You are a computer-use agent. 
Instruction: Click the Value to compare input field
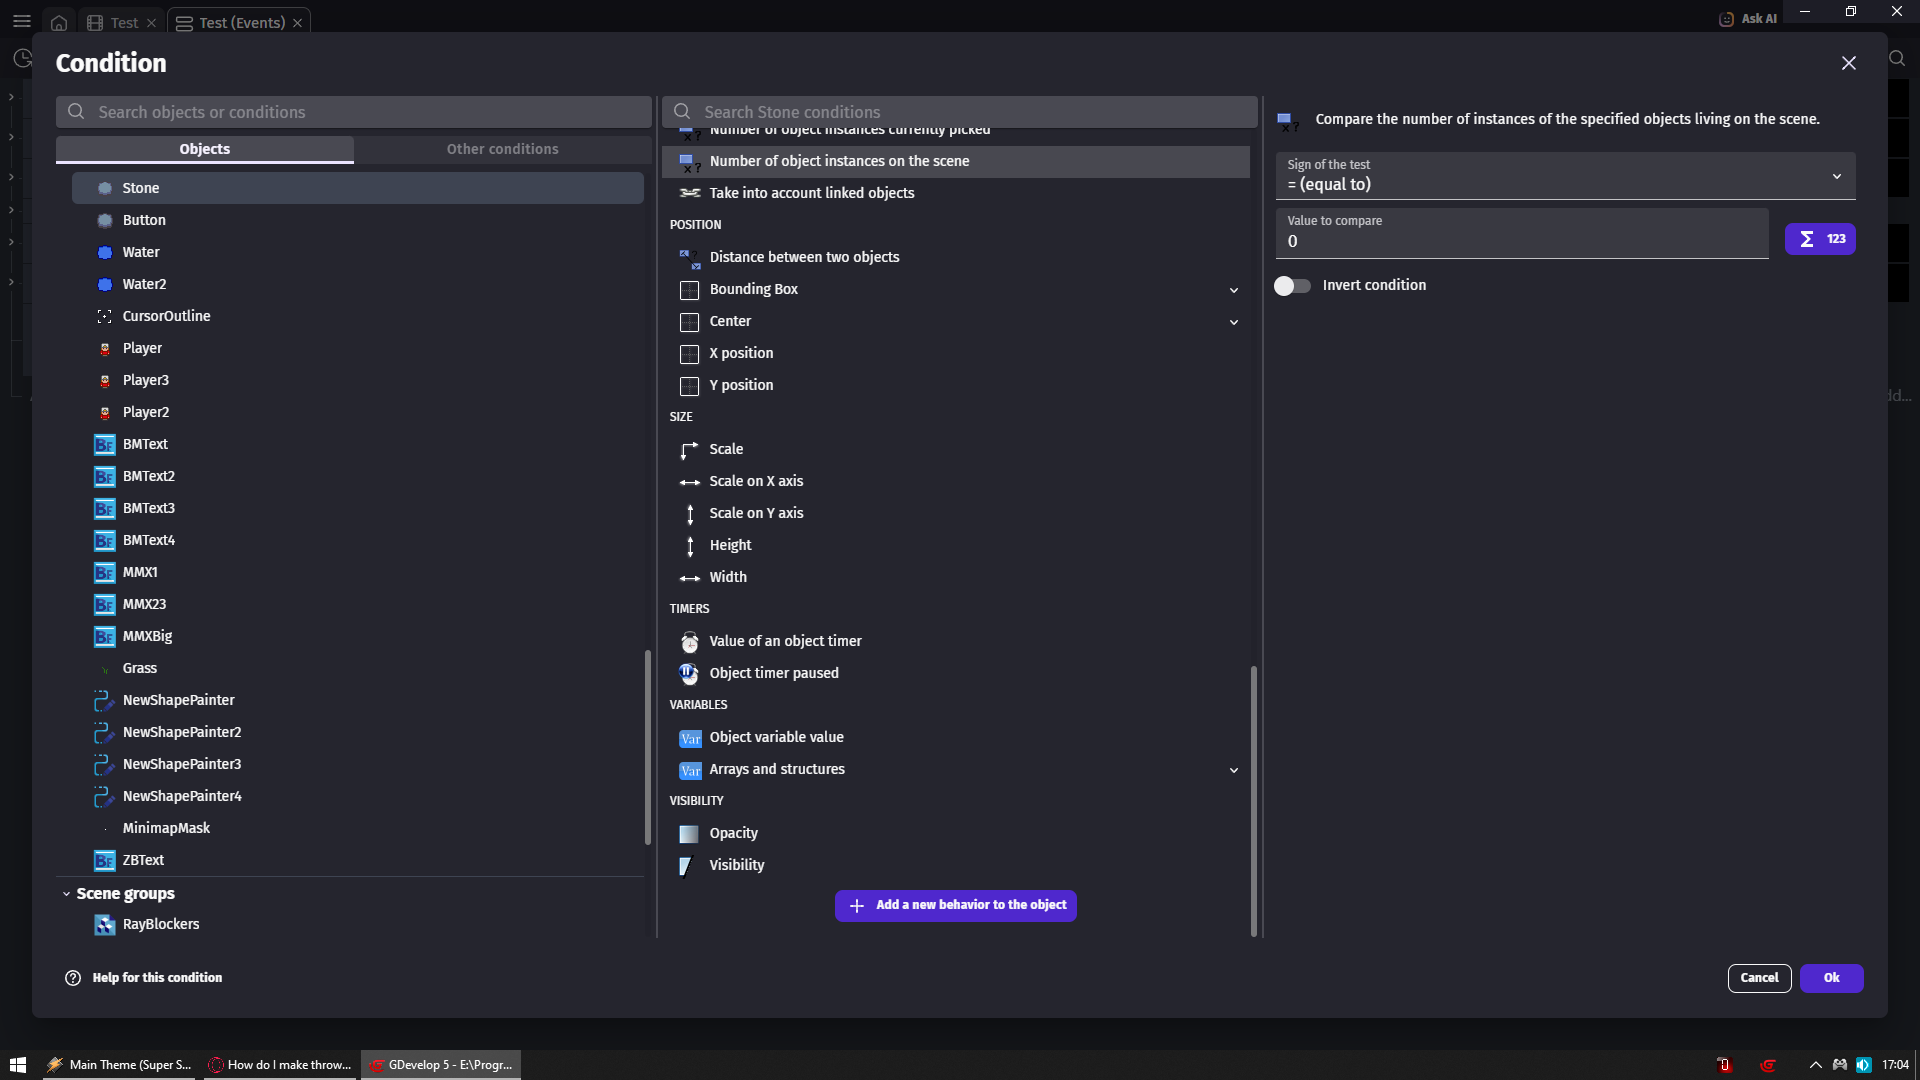[1520, 241]
